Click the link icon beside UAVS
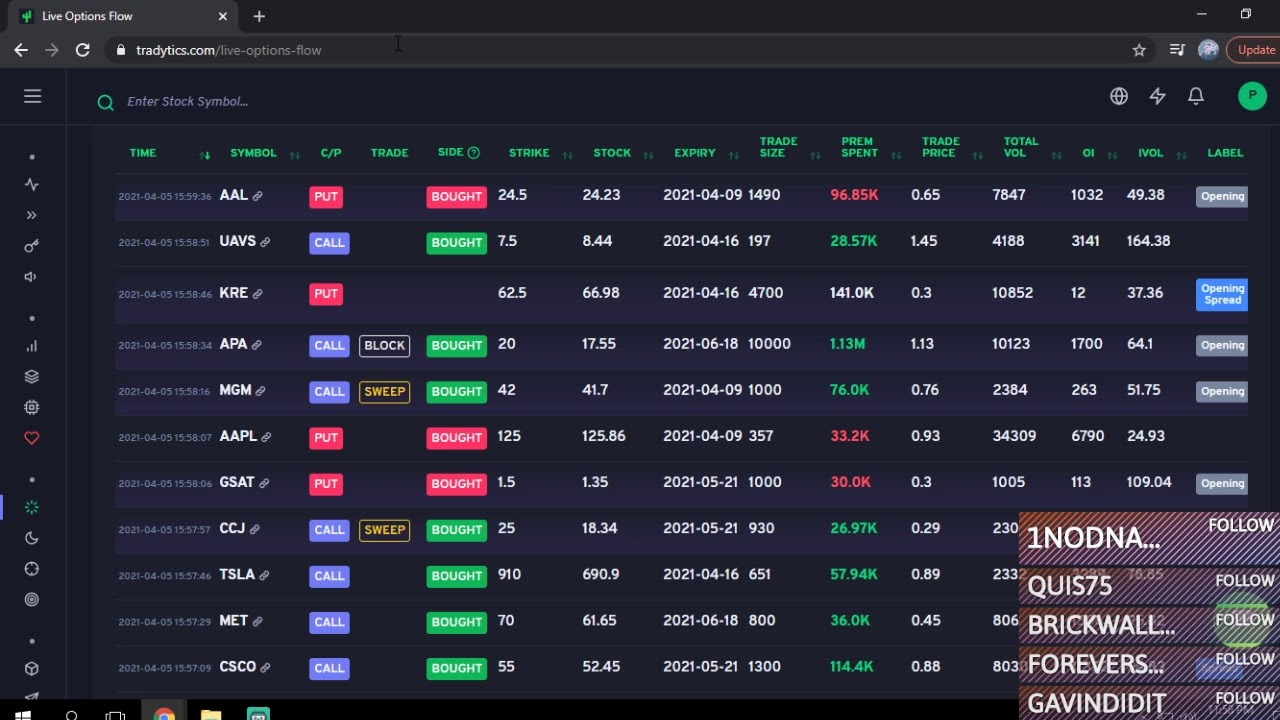This screenshot has height=720, width=1280. [265, 242]
